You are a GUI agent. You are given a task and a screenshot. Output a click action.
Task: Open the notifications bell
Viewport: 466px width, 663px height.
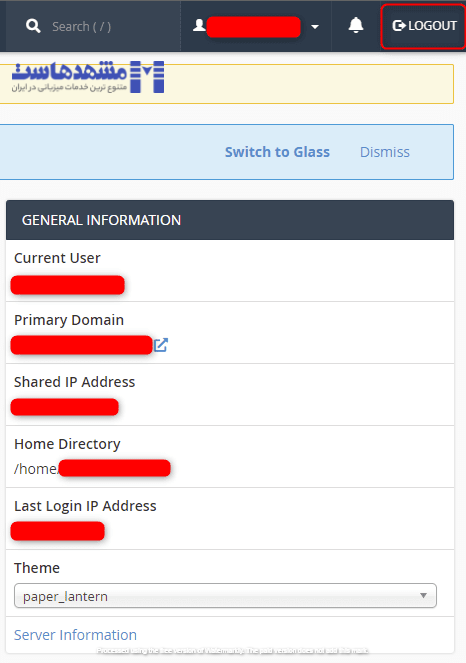coord(356,25)
